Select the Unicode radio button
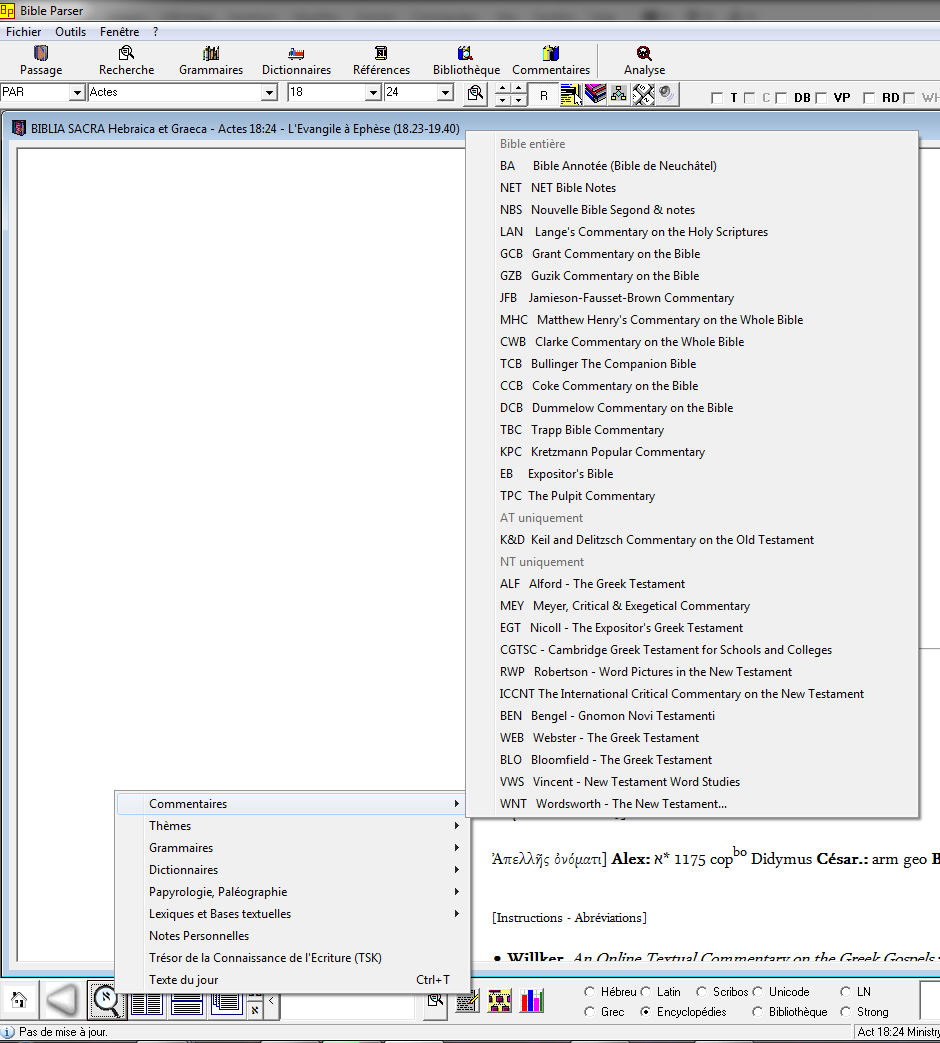The image size is (940, 1043). pos(757,992)
